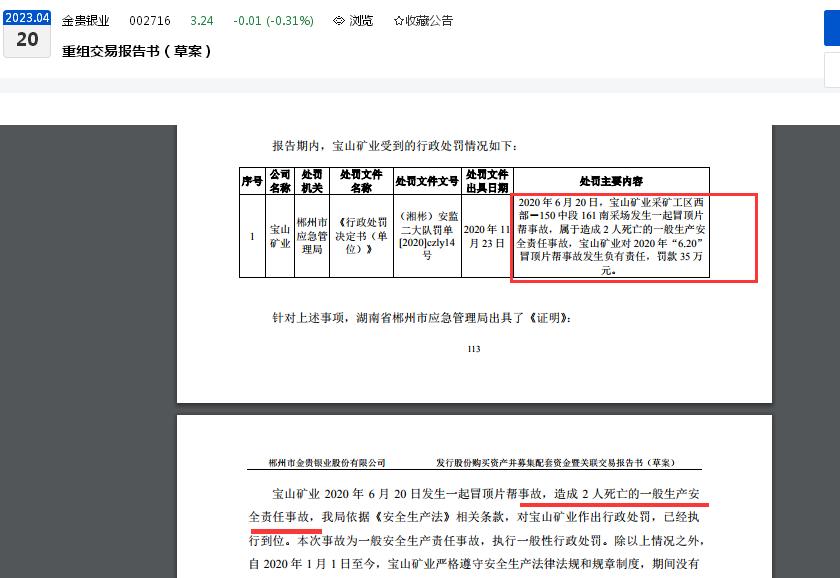Click the date cell 2020年11月23日
Image resolution: width=840 pixels, height=578 pixels.
[487, 236]
